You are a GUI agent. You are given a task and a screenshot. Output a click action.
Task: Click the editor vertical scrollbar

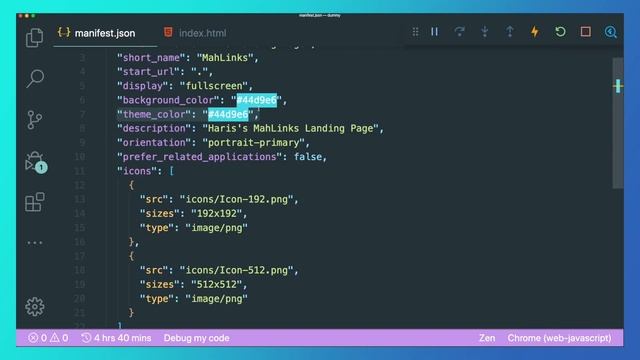pos(618,123)
